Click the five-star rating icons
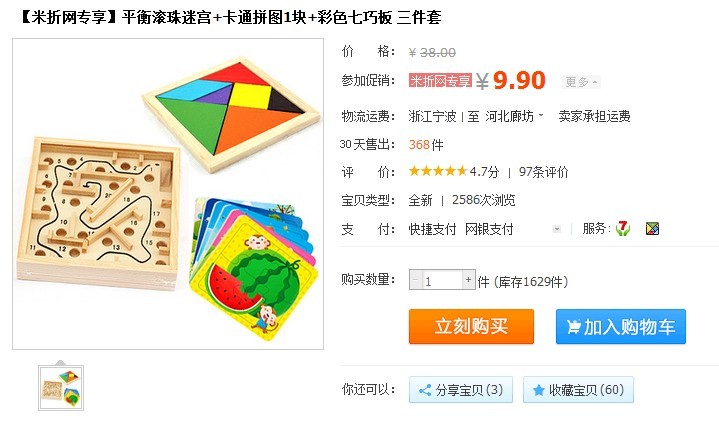The width and height of the screenshot is (719, 433). pos(437,172)
